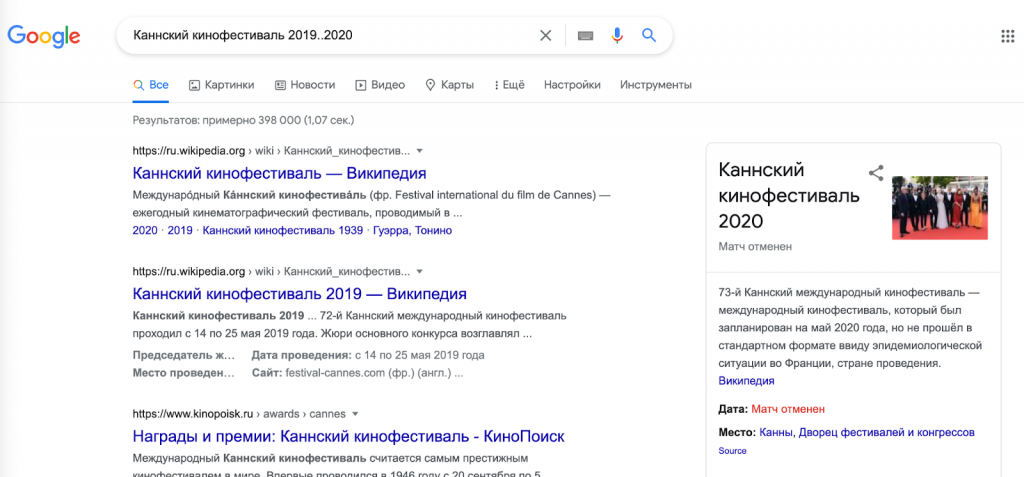Switch to the Новости tab
This screenshot has width=1024, height=477.
(x=305, y=85)
